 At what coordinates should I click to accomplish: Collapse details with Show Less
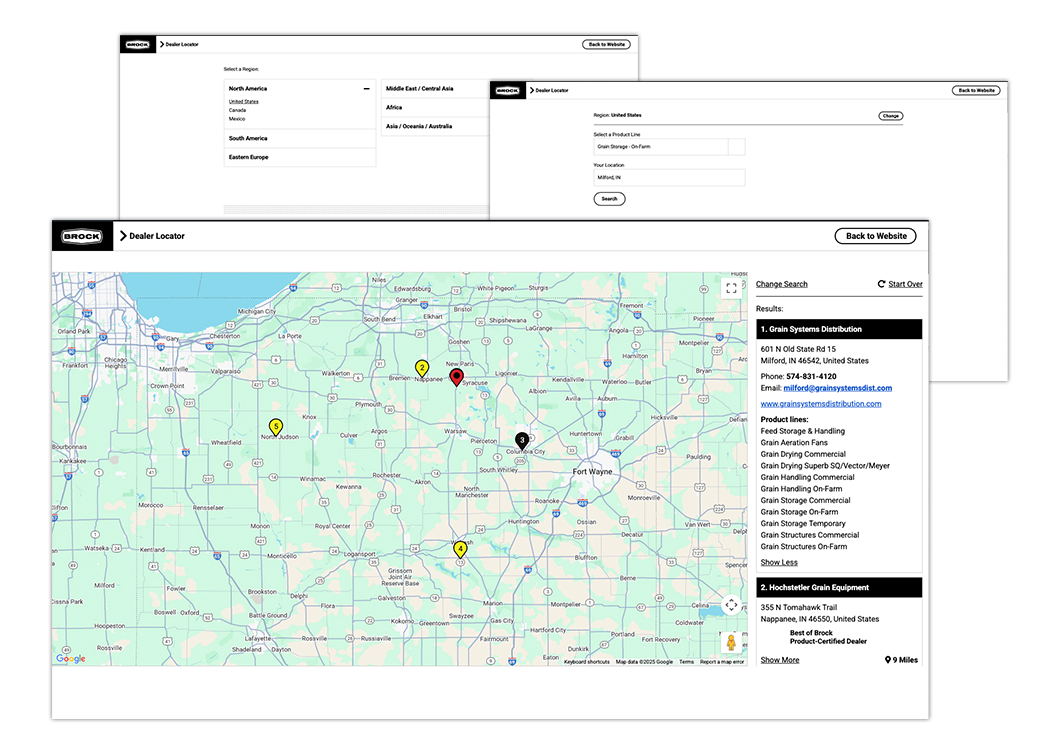click(x=779, y=563)
